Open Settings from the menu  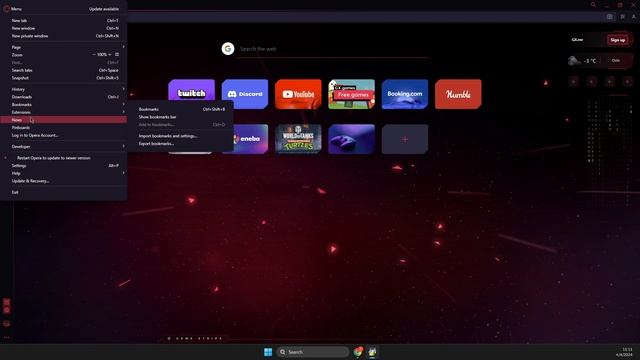pyautogui.click(x=63, y=166)
